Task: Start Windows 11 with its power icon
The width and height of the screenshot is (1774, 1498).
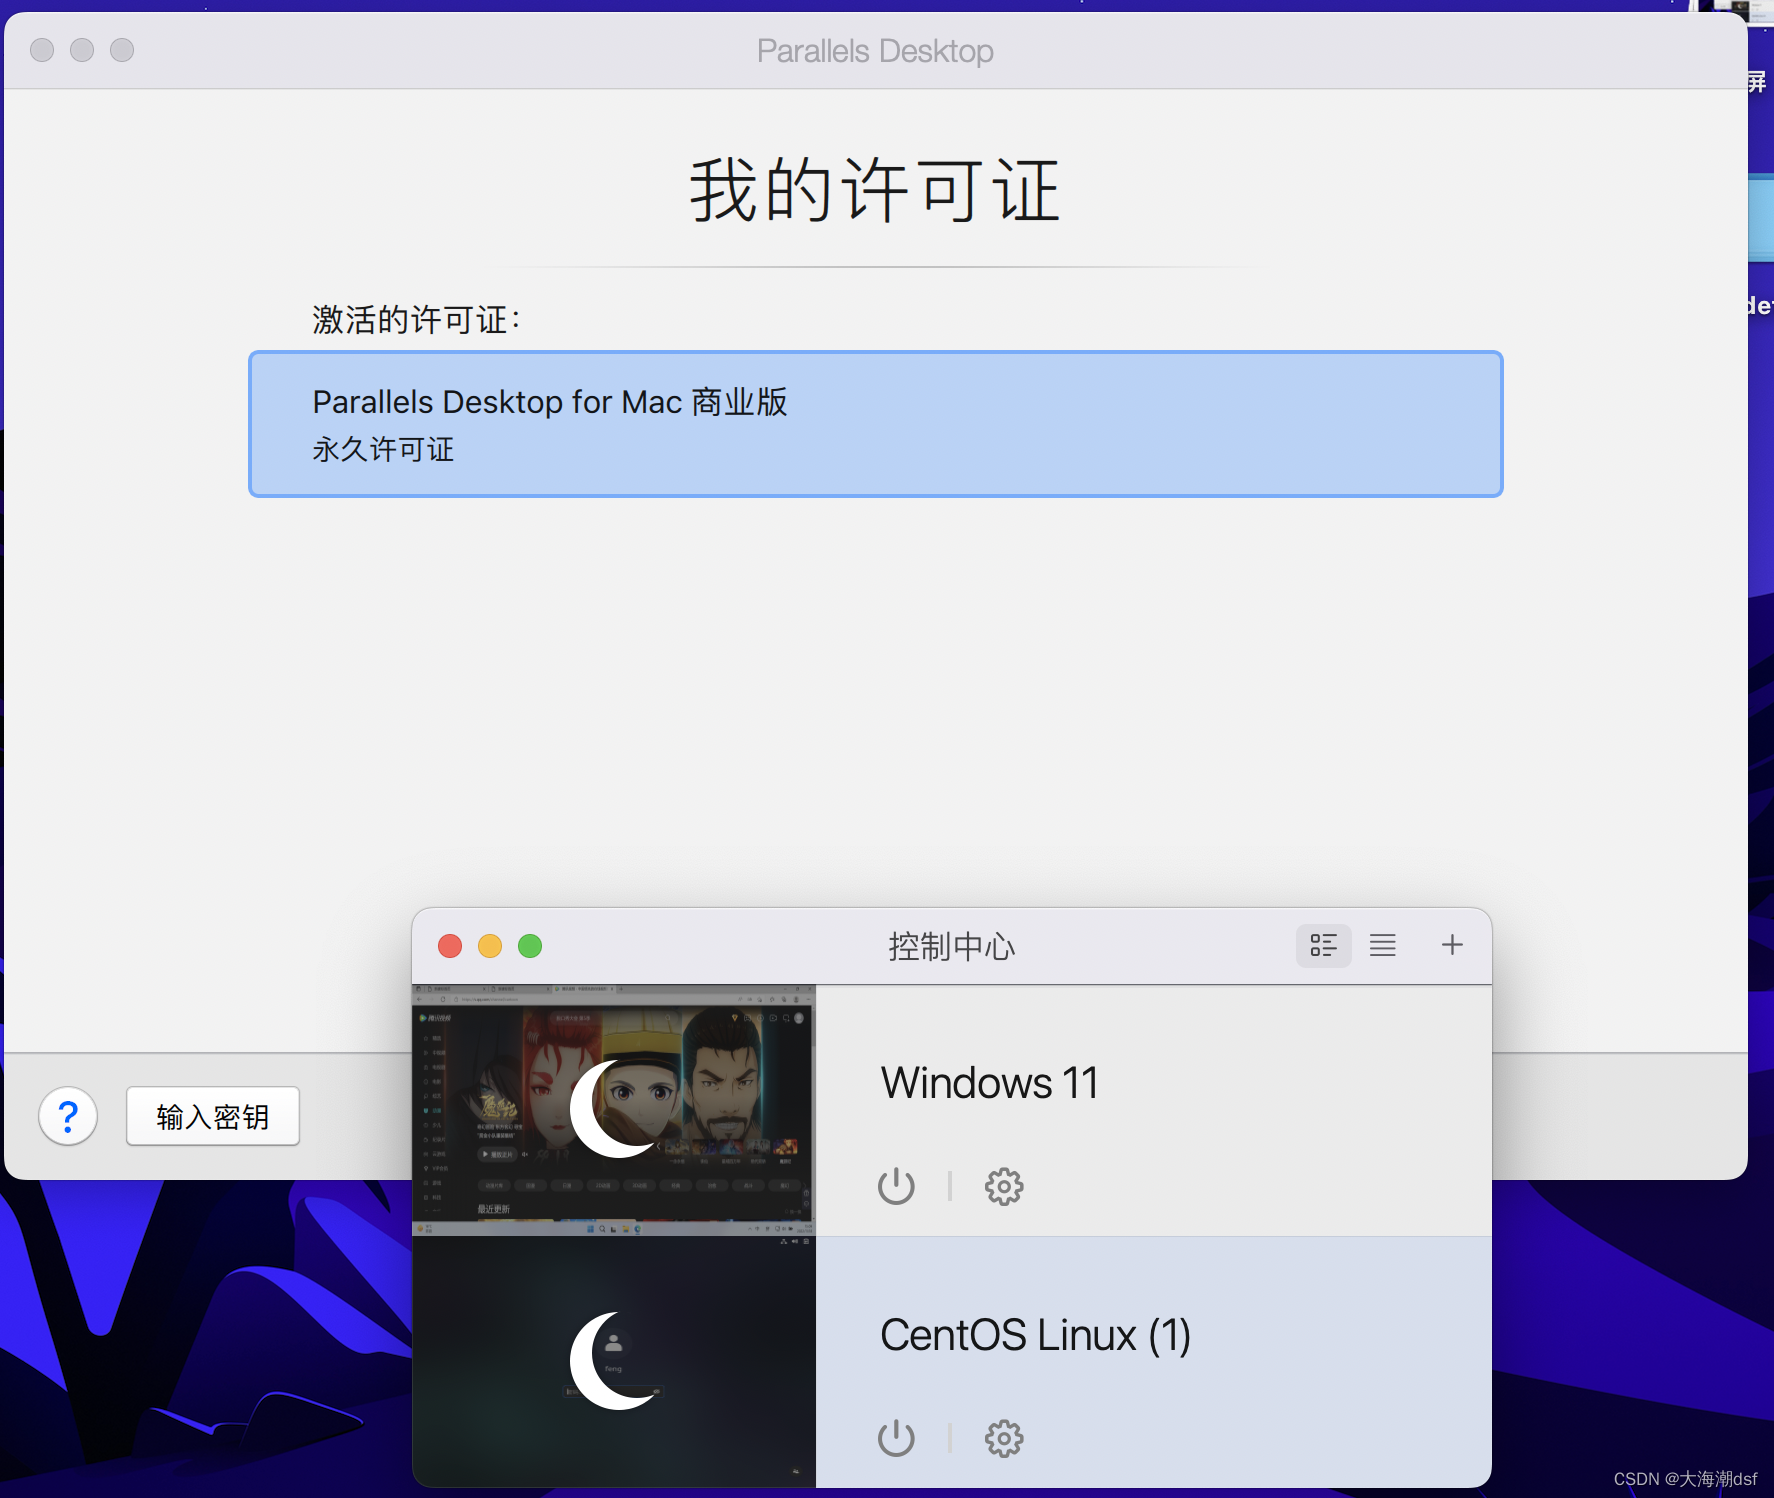Action: (x=896, y=1186)
